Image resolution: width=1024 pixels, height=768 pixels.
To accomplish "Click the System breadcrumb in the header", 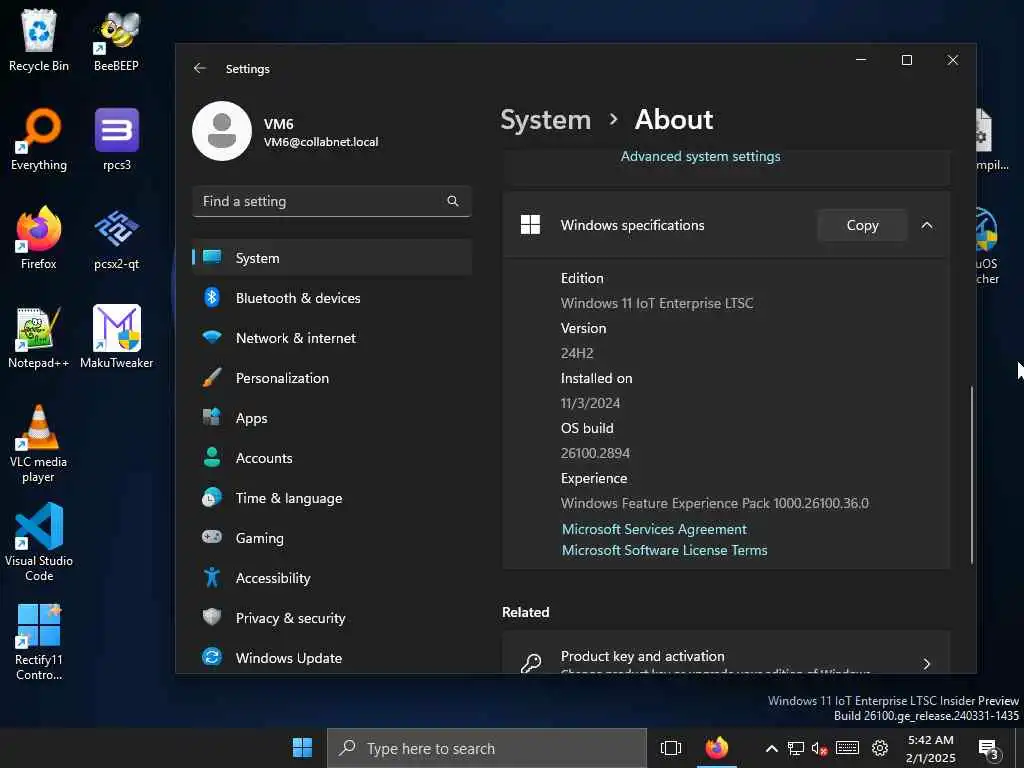I will tap(545, 120).
